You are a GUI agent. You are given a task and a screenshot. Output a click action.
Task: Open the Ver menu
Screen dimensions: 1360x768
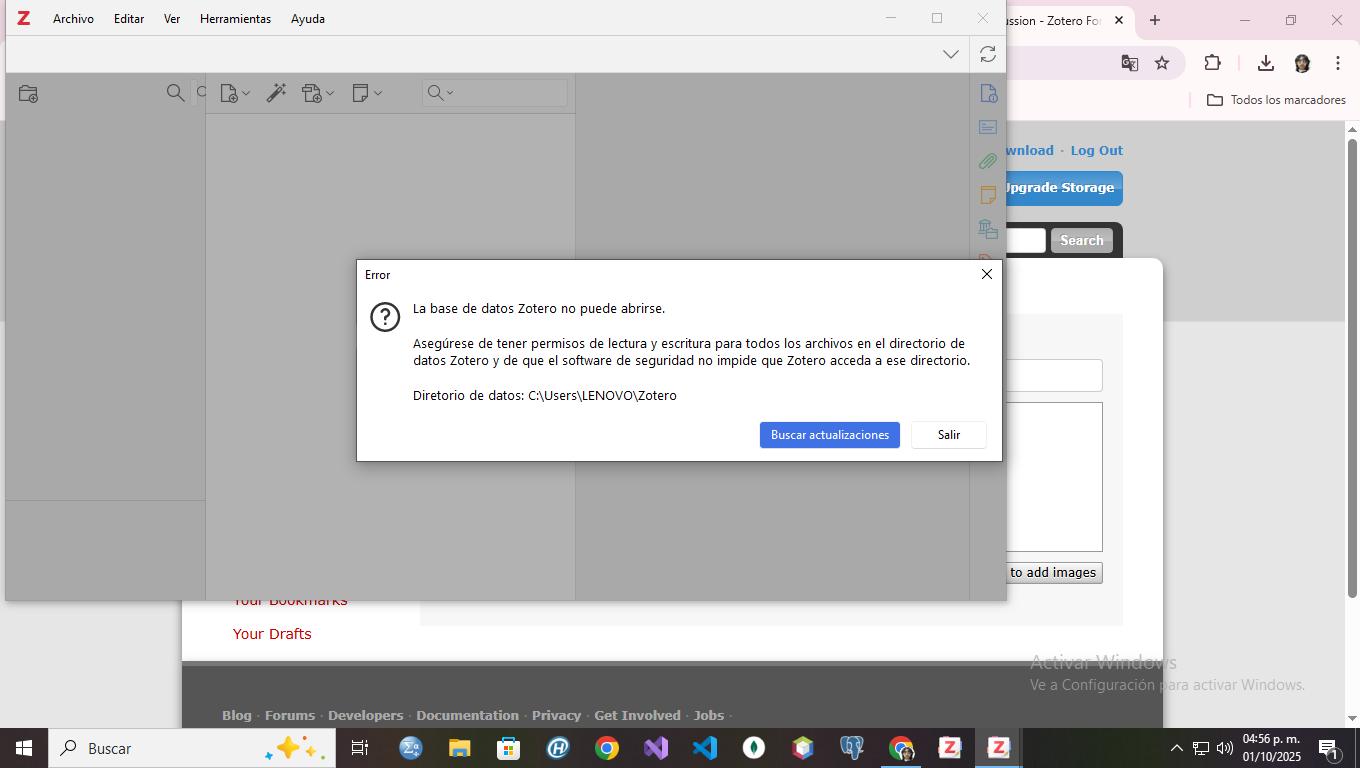(x=172, y=19)
